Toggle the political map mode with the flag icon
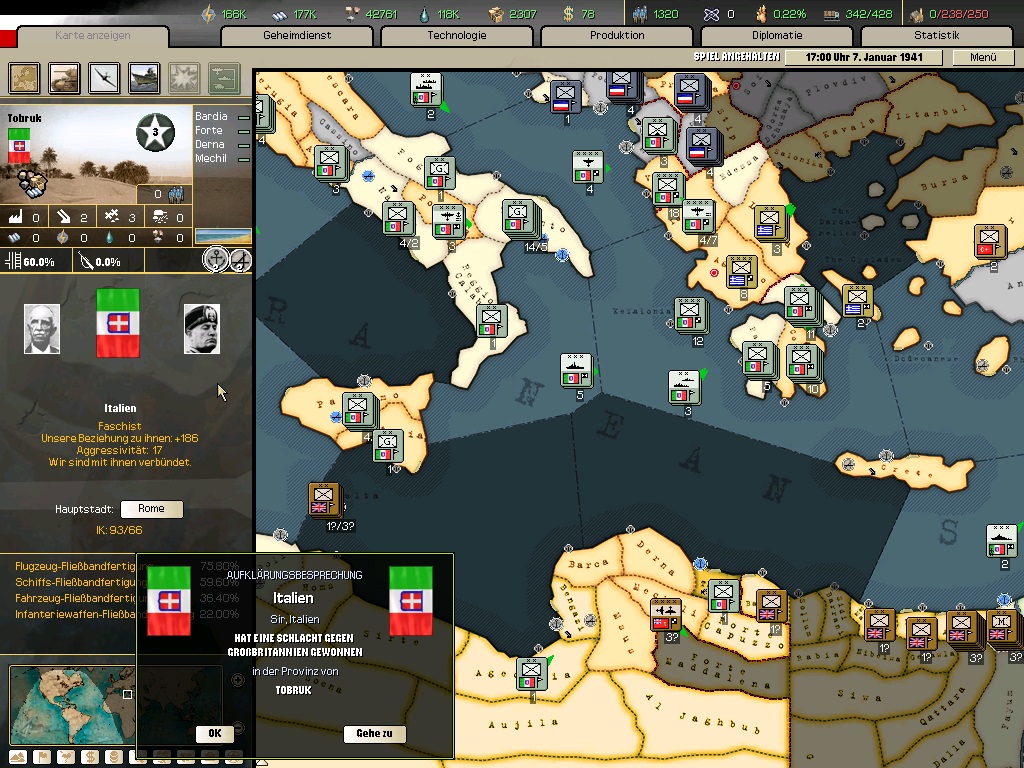1024x768 pixels. point(42,757)
